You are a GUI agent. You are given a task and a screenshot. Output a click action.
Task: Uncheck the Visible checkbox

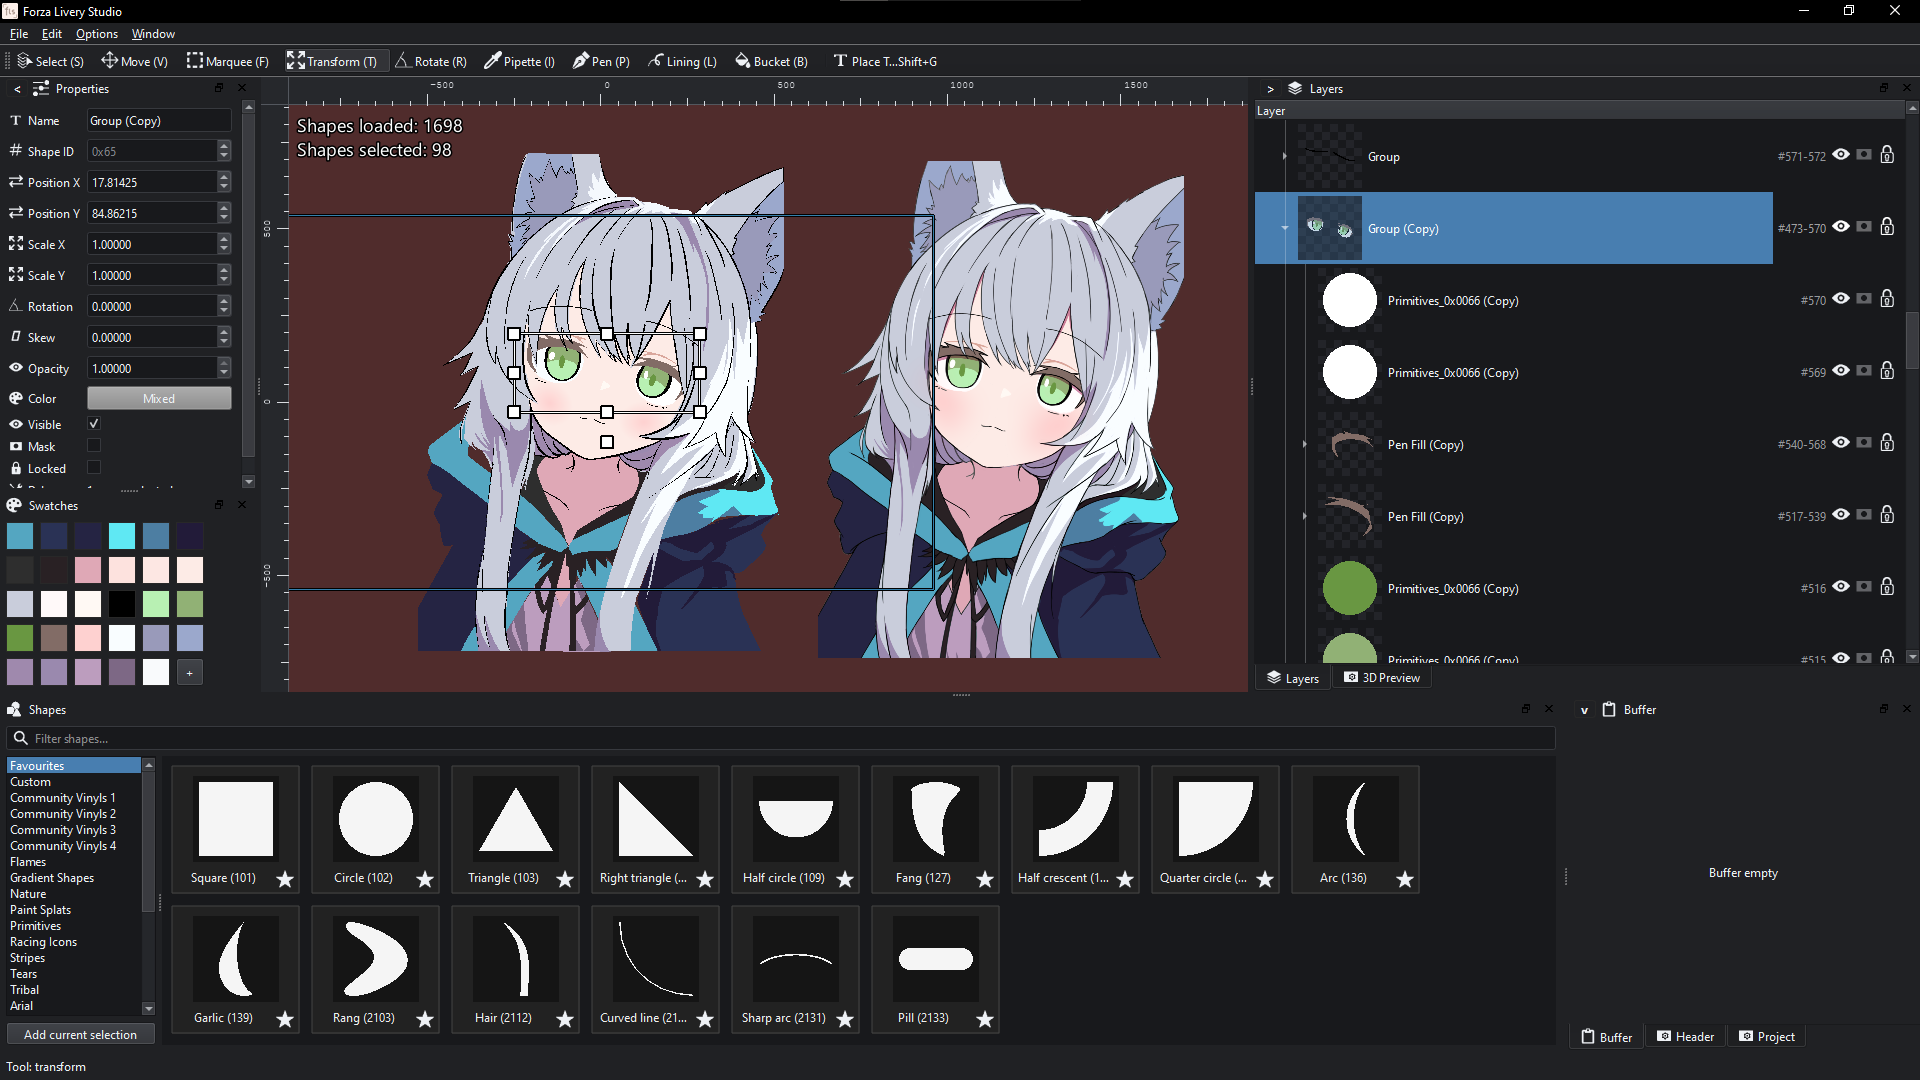point(94,424)
